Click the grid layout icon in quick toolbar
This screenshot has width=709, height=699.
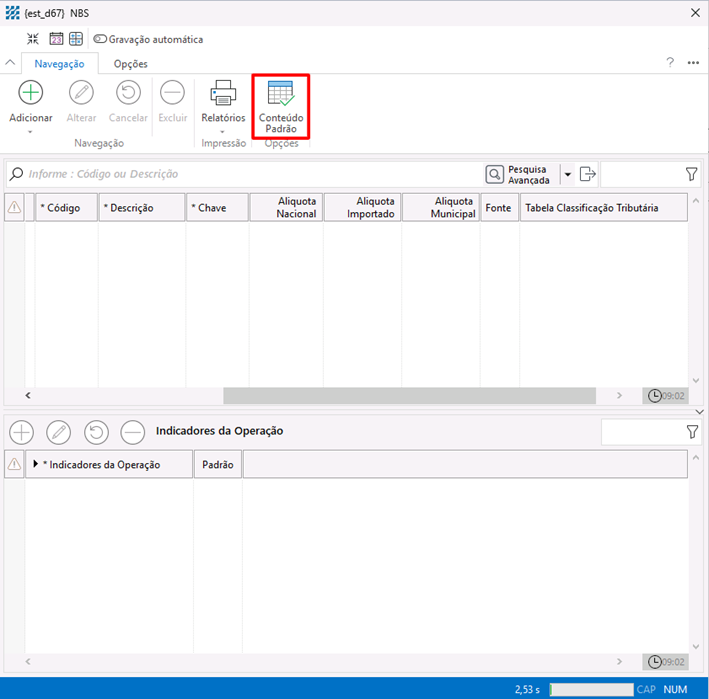[x=76, y=39]
